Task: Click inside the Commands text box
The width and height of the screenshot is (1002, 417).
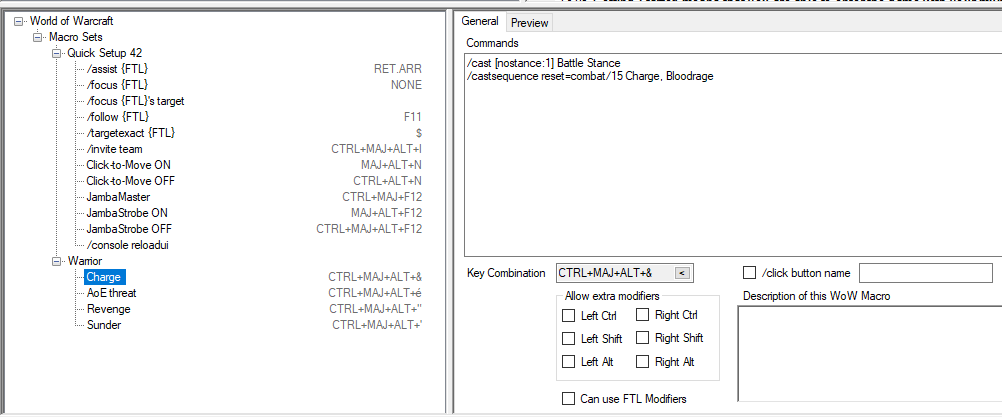Action: 733,155
